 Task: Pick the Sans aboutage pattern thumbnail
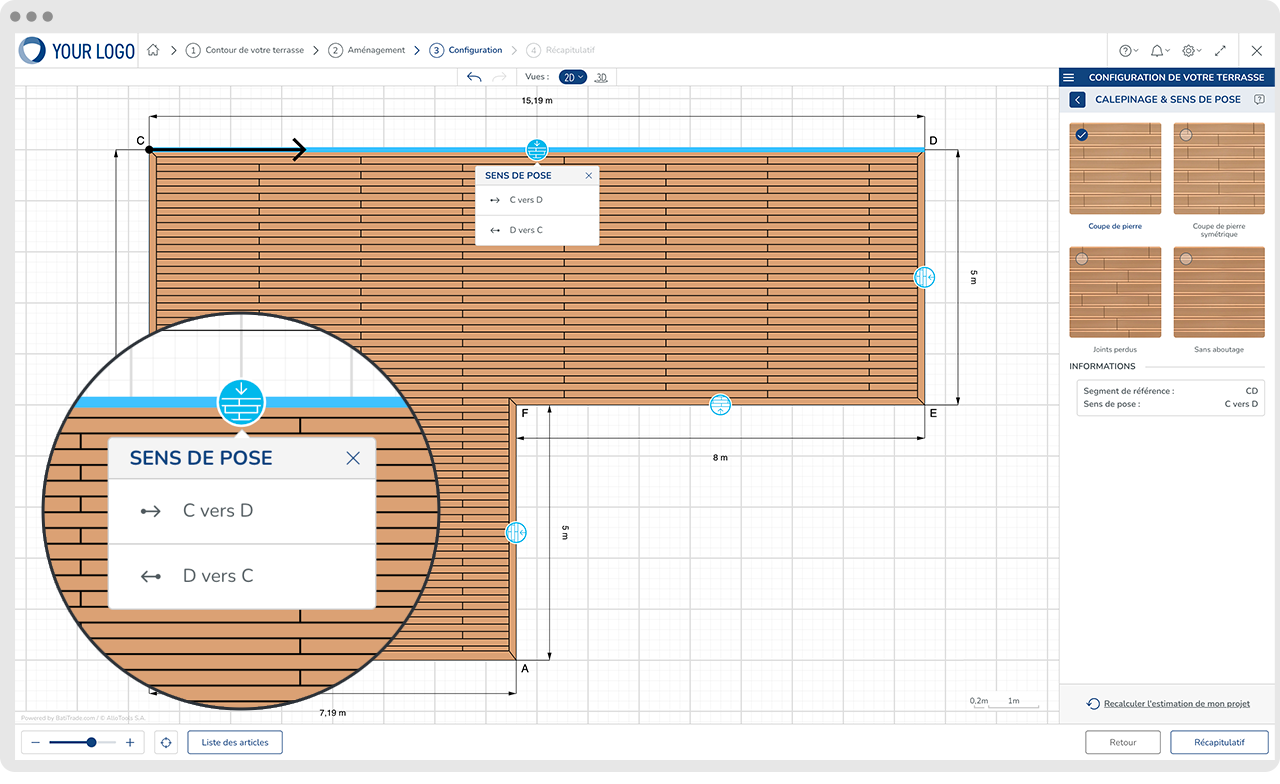(x=1220, y=292)
